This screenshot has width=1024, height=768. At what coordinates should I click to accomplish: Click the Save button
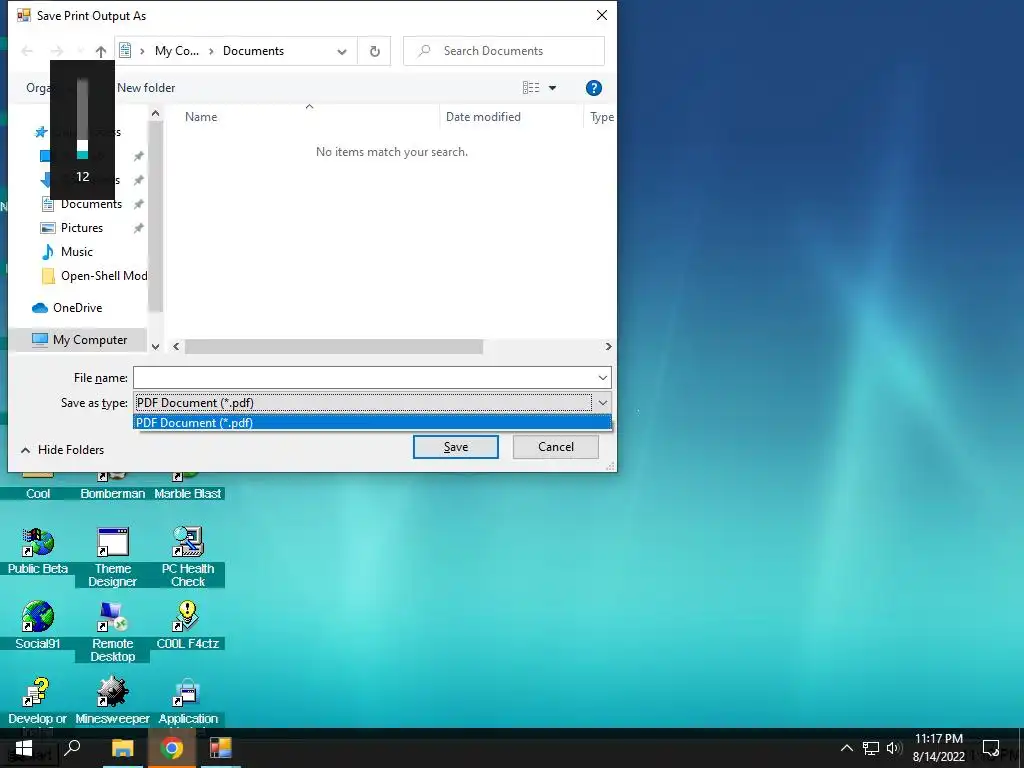pos(456,447)
